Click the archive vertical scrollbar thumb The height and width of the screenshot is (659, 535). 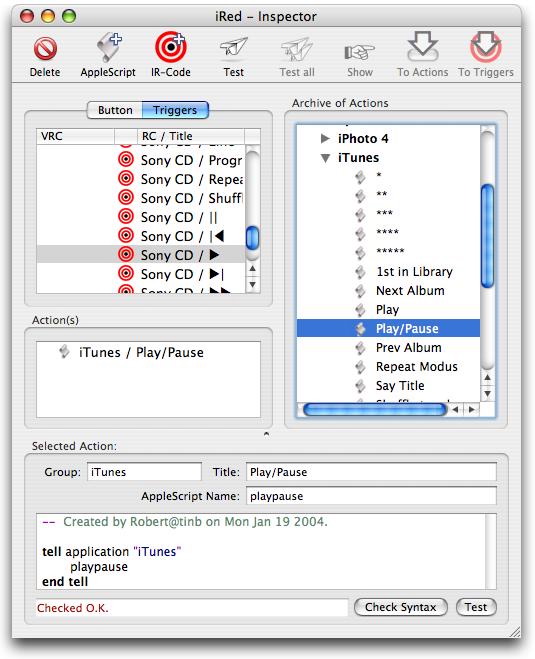[x=487, y=236]
